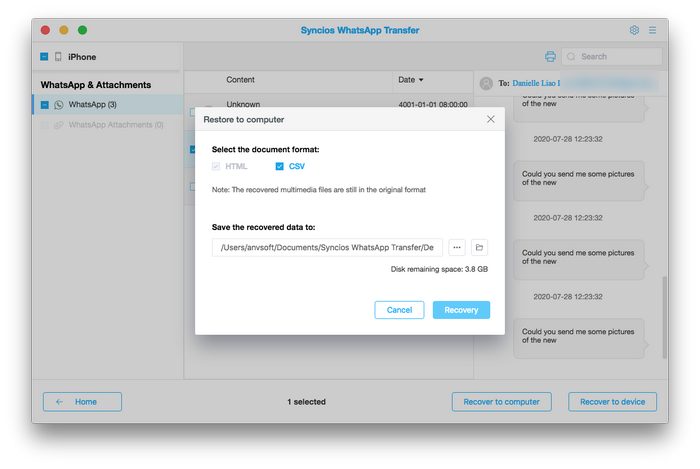This screenshot has height=469, width=700.
Task: Click the contact avatar icon
Action: pos(486,83)
